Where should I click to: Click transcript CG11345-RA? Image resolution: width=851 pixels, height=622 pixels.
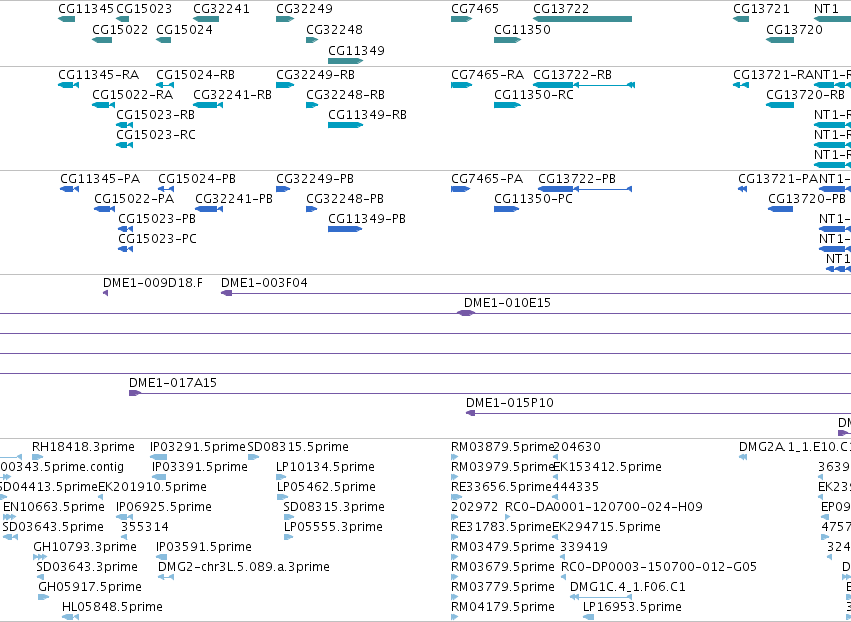coord(98,75)
